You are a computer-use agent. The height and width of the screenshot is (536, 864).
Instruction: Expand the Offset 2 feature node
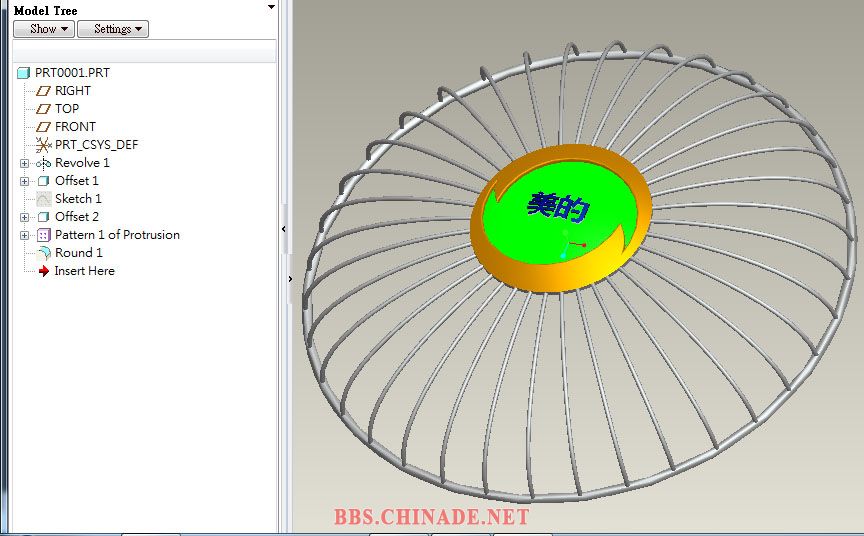[x=24, y=217]
